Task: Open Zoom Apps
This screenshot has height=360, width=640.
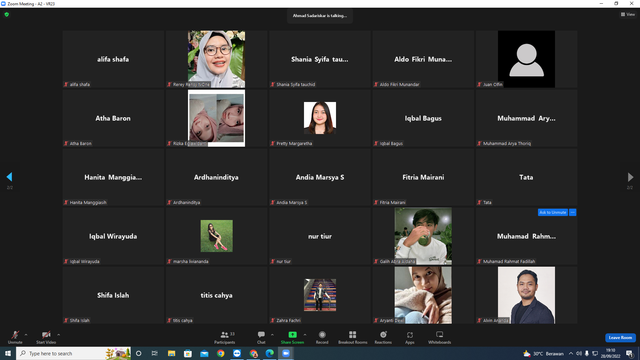Action: point(410,337)
